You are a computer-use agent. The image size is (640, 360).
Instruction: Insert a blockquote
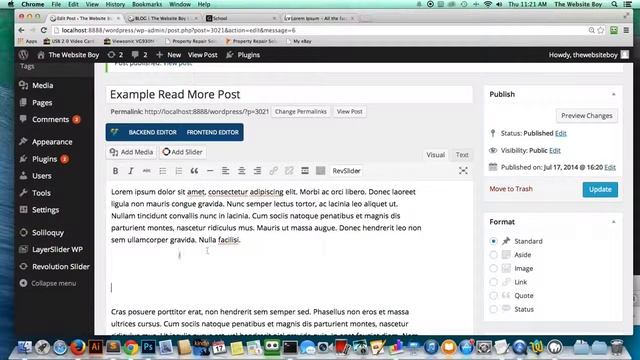[x=194, y=171]
